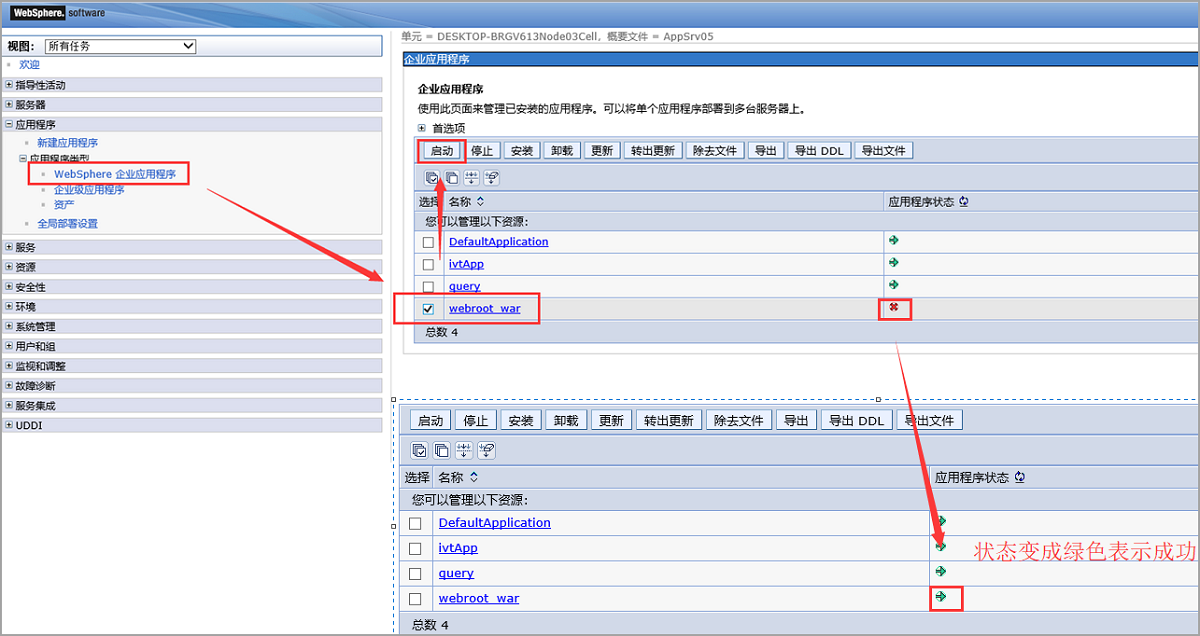The height and width of the screenshot is (636, 1200).
Task: Click 停止 button in upper toolbar
Action: [x=482, y=151]
